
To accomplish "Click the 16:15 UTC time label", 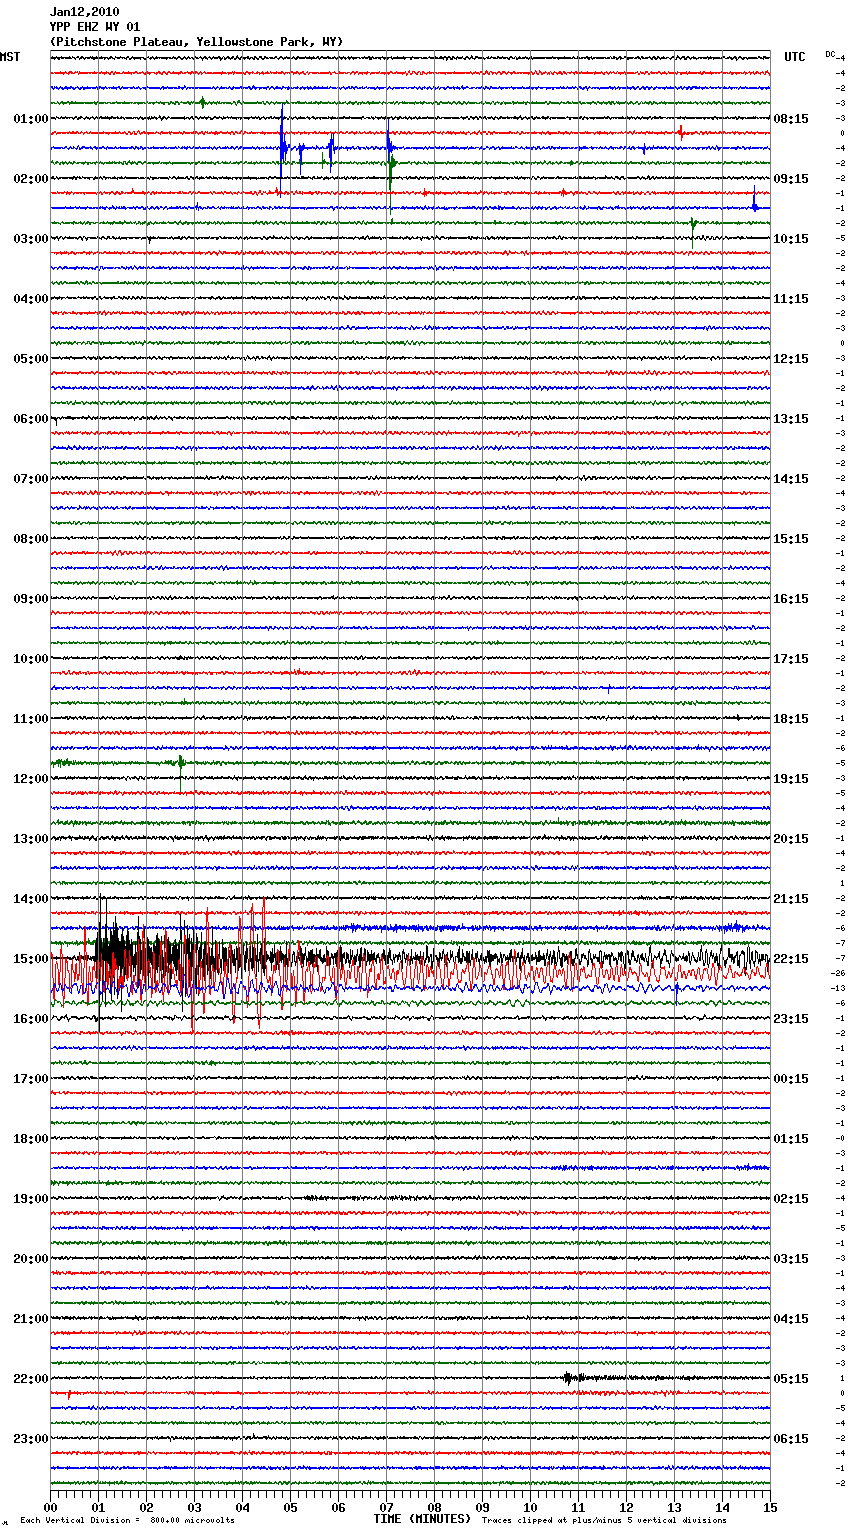I will [x=791, y=599].
